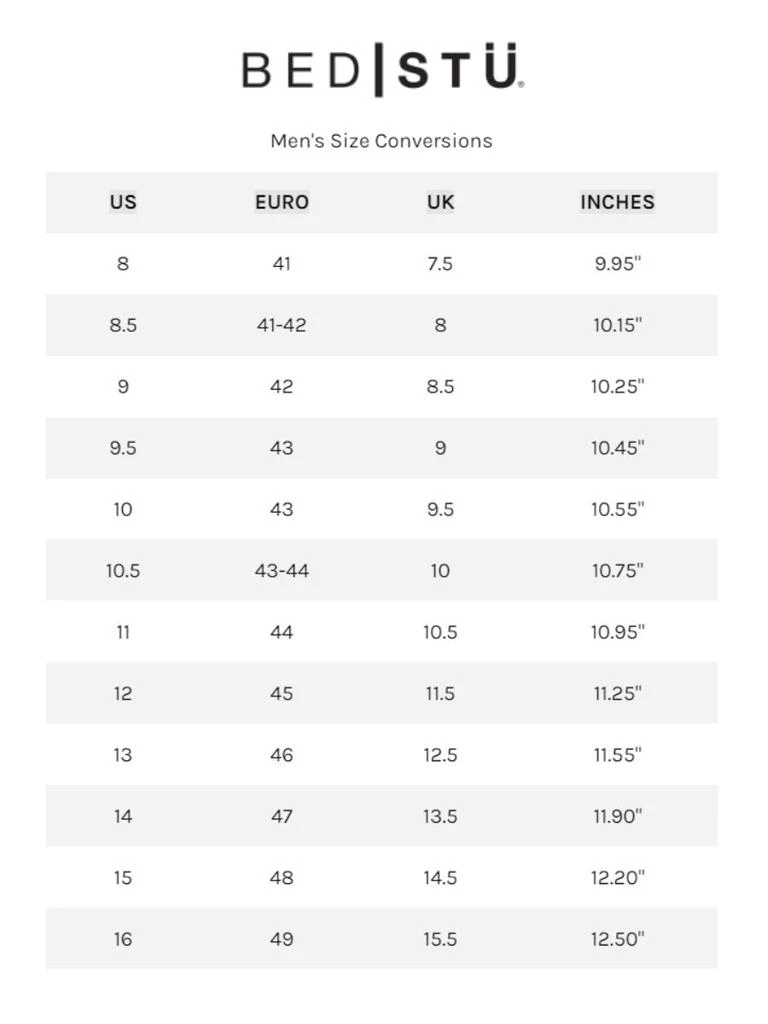768x1024 pixels.
Task: Select the 9.95" inches cell
Action: coord(617,264)
